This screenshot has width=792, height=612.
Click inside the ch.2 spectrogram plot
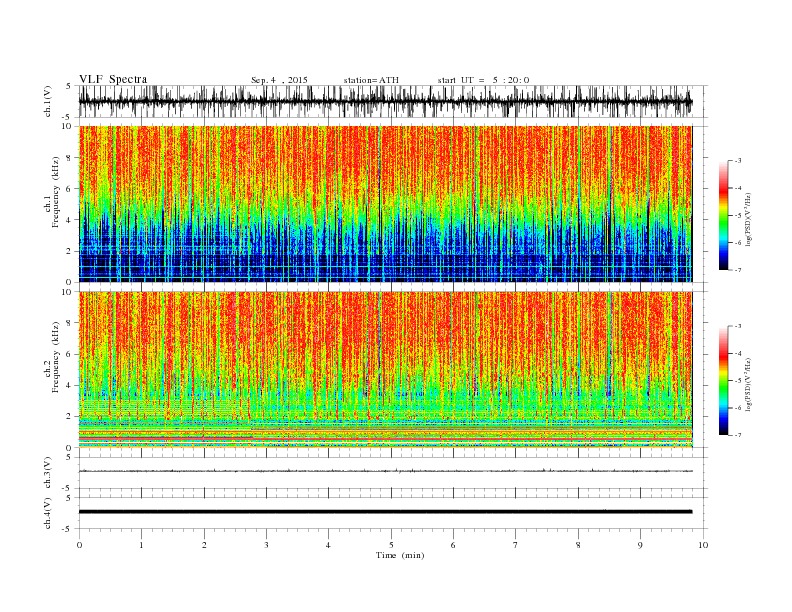385,370
